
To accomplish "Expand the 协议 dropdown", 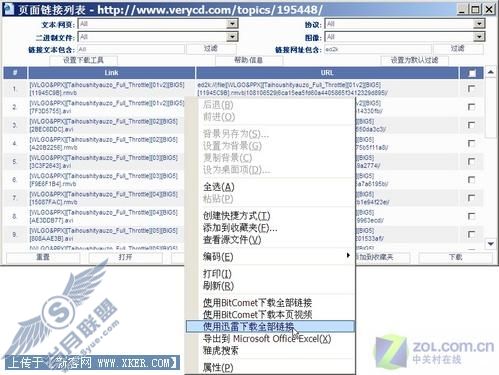I will pyautogui.click(x=479, y=24).
